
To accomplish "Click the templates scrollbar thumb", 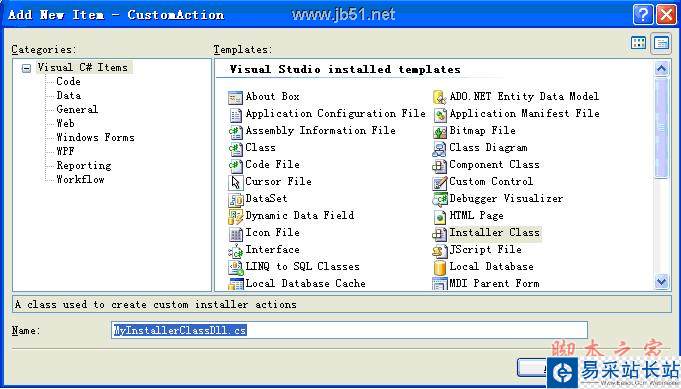I will (x=661, y=128).
